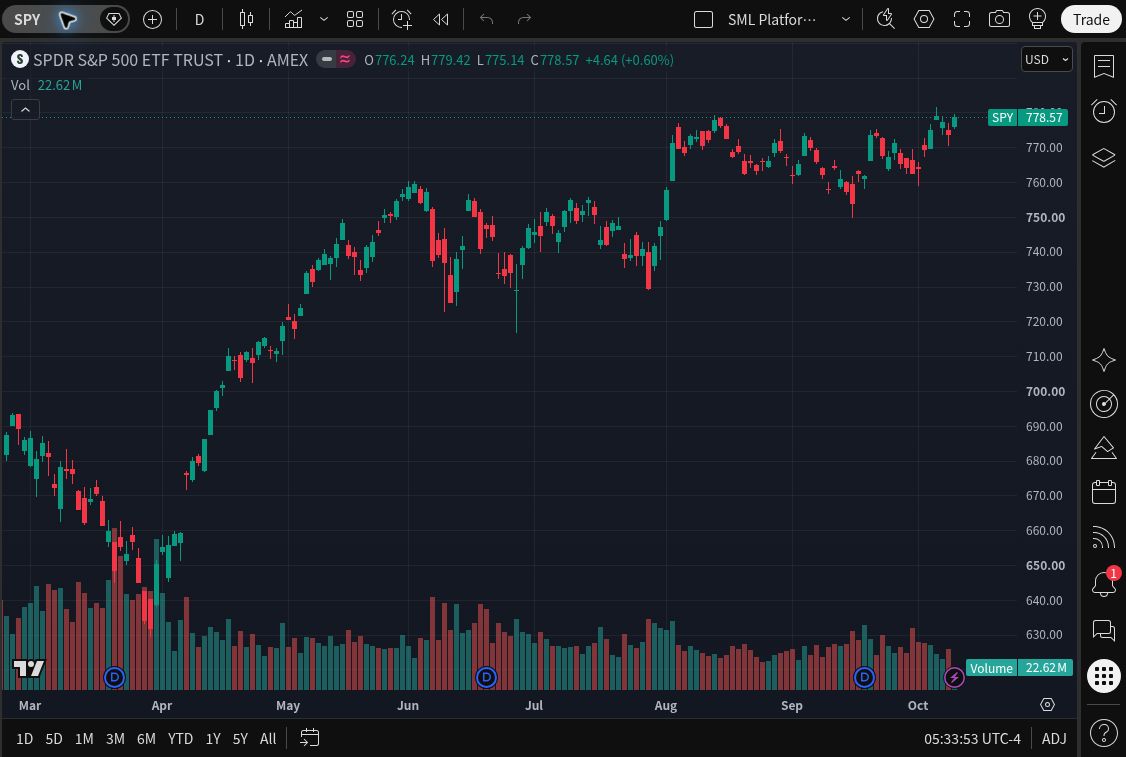
Task: Open the ideas lightbulb icon
Action: [1037, 19]
